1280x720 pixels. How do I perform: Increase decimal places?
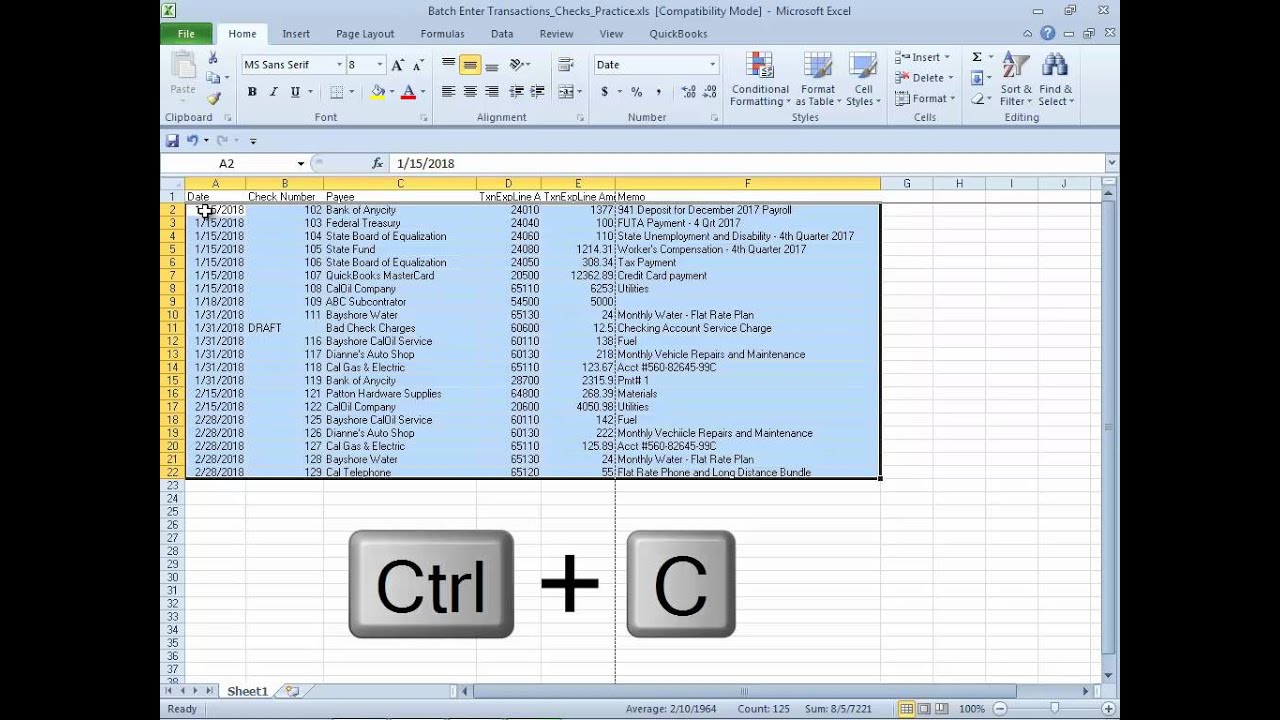689,92
